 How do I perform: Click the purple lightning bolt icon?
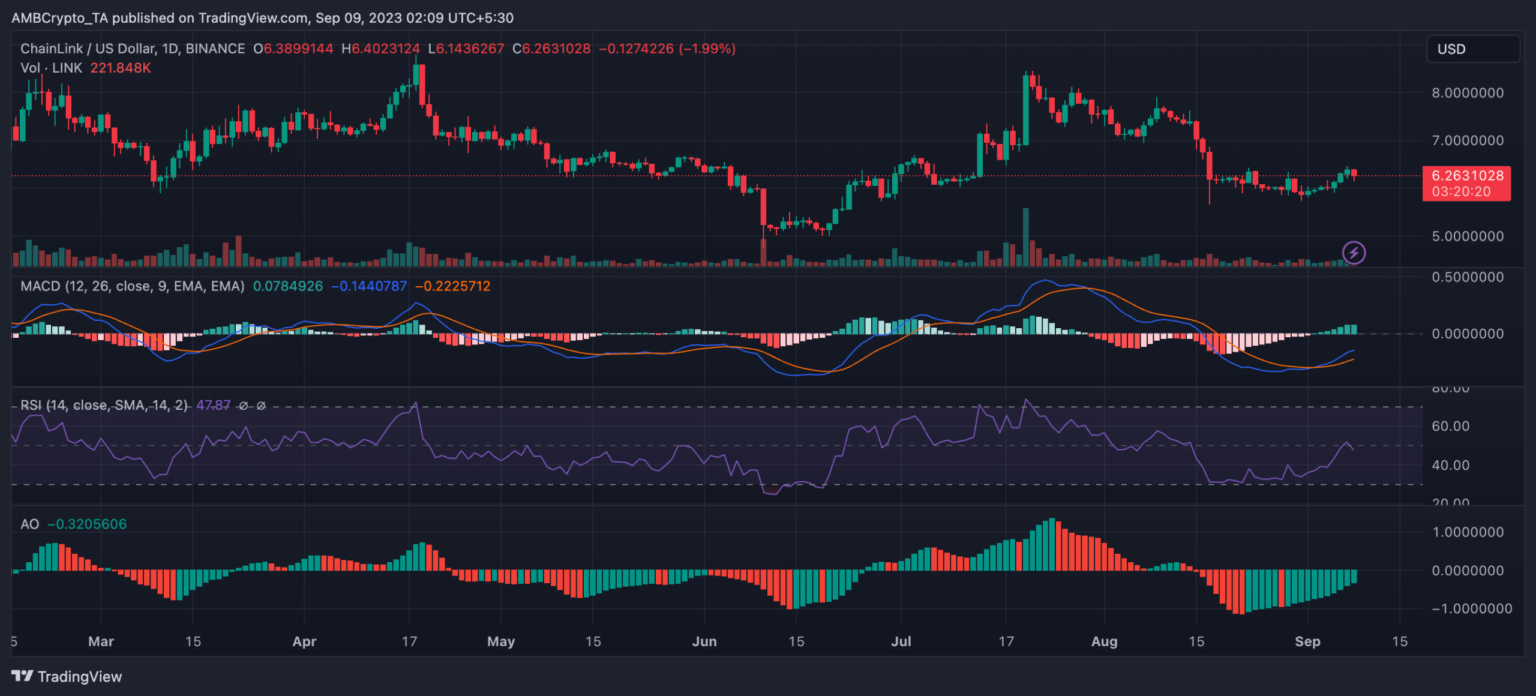[x=1353, y=252]
